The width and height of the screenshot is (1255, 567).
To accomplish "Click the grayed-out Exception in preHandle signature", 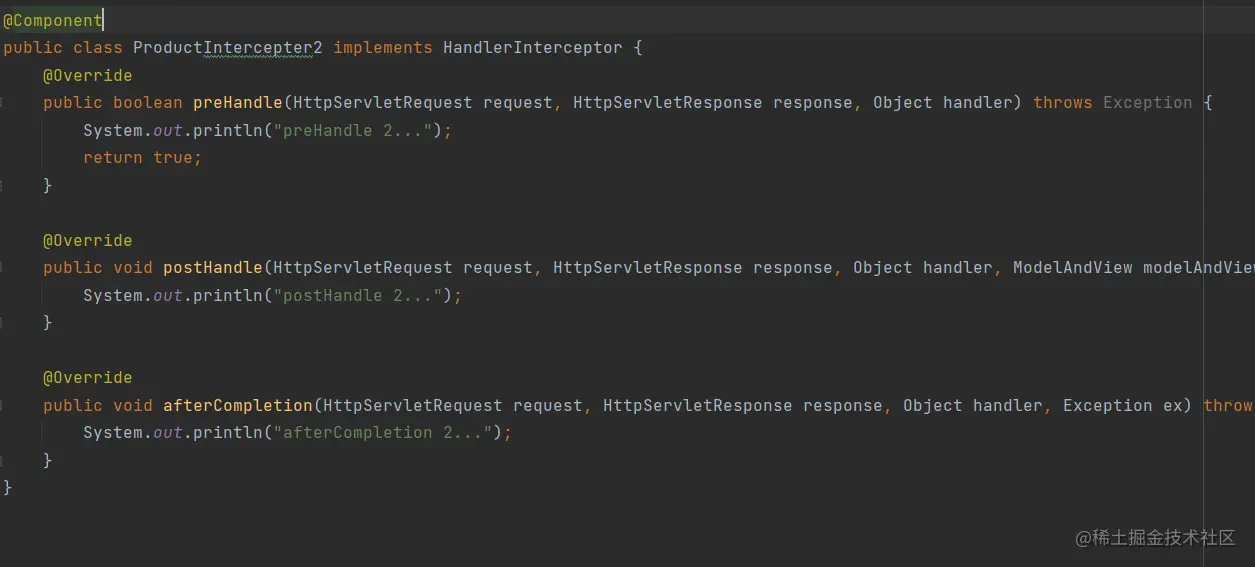I will [x=1147, y=103].
